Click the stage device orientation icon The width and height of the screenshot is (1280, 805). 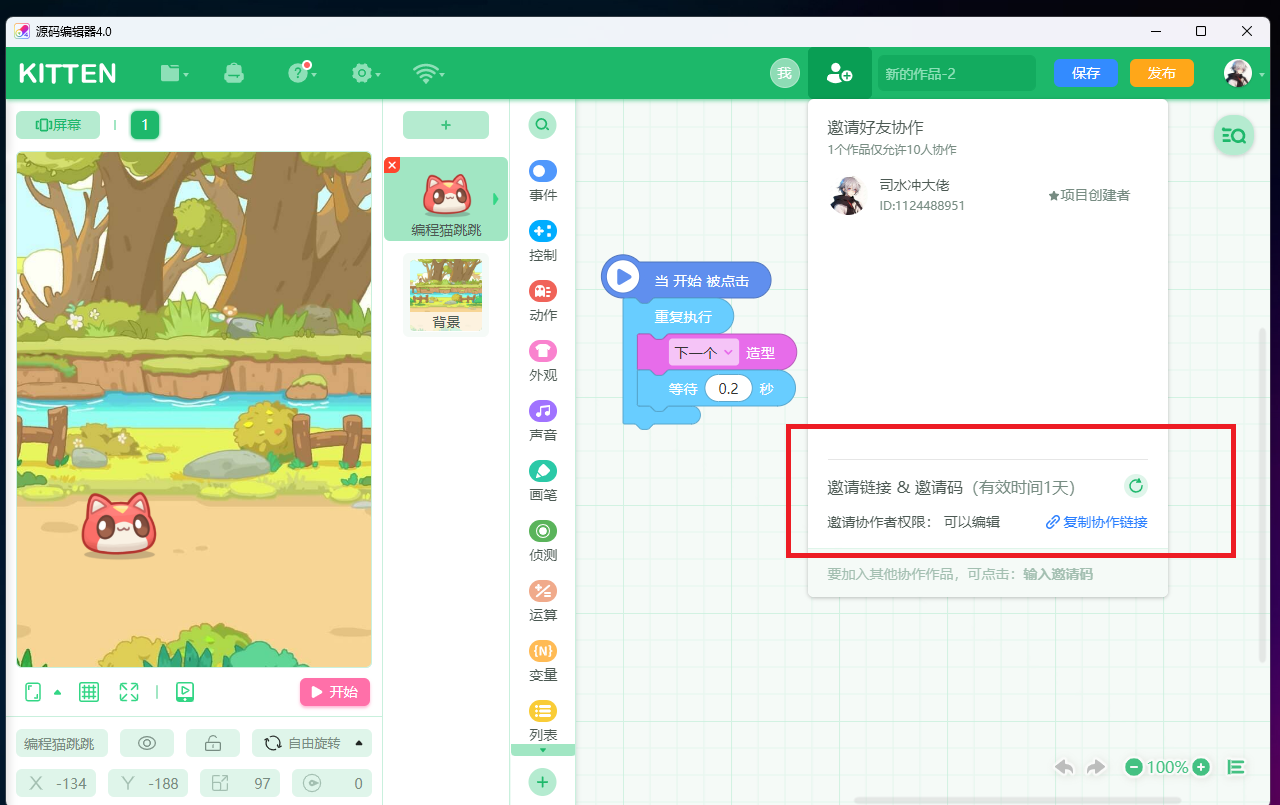click(33, 692)
